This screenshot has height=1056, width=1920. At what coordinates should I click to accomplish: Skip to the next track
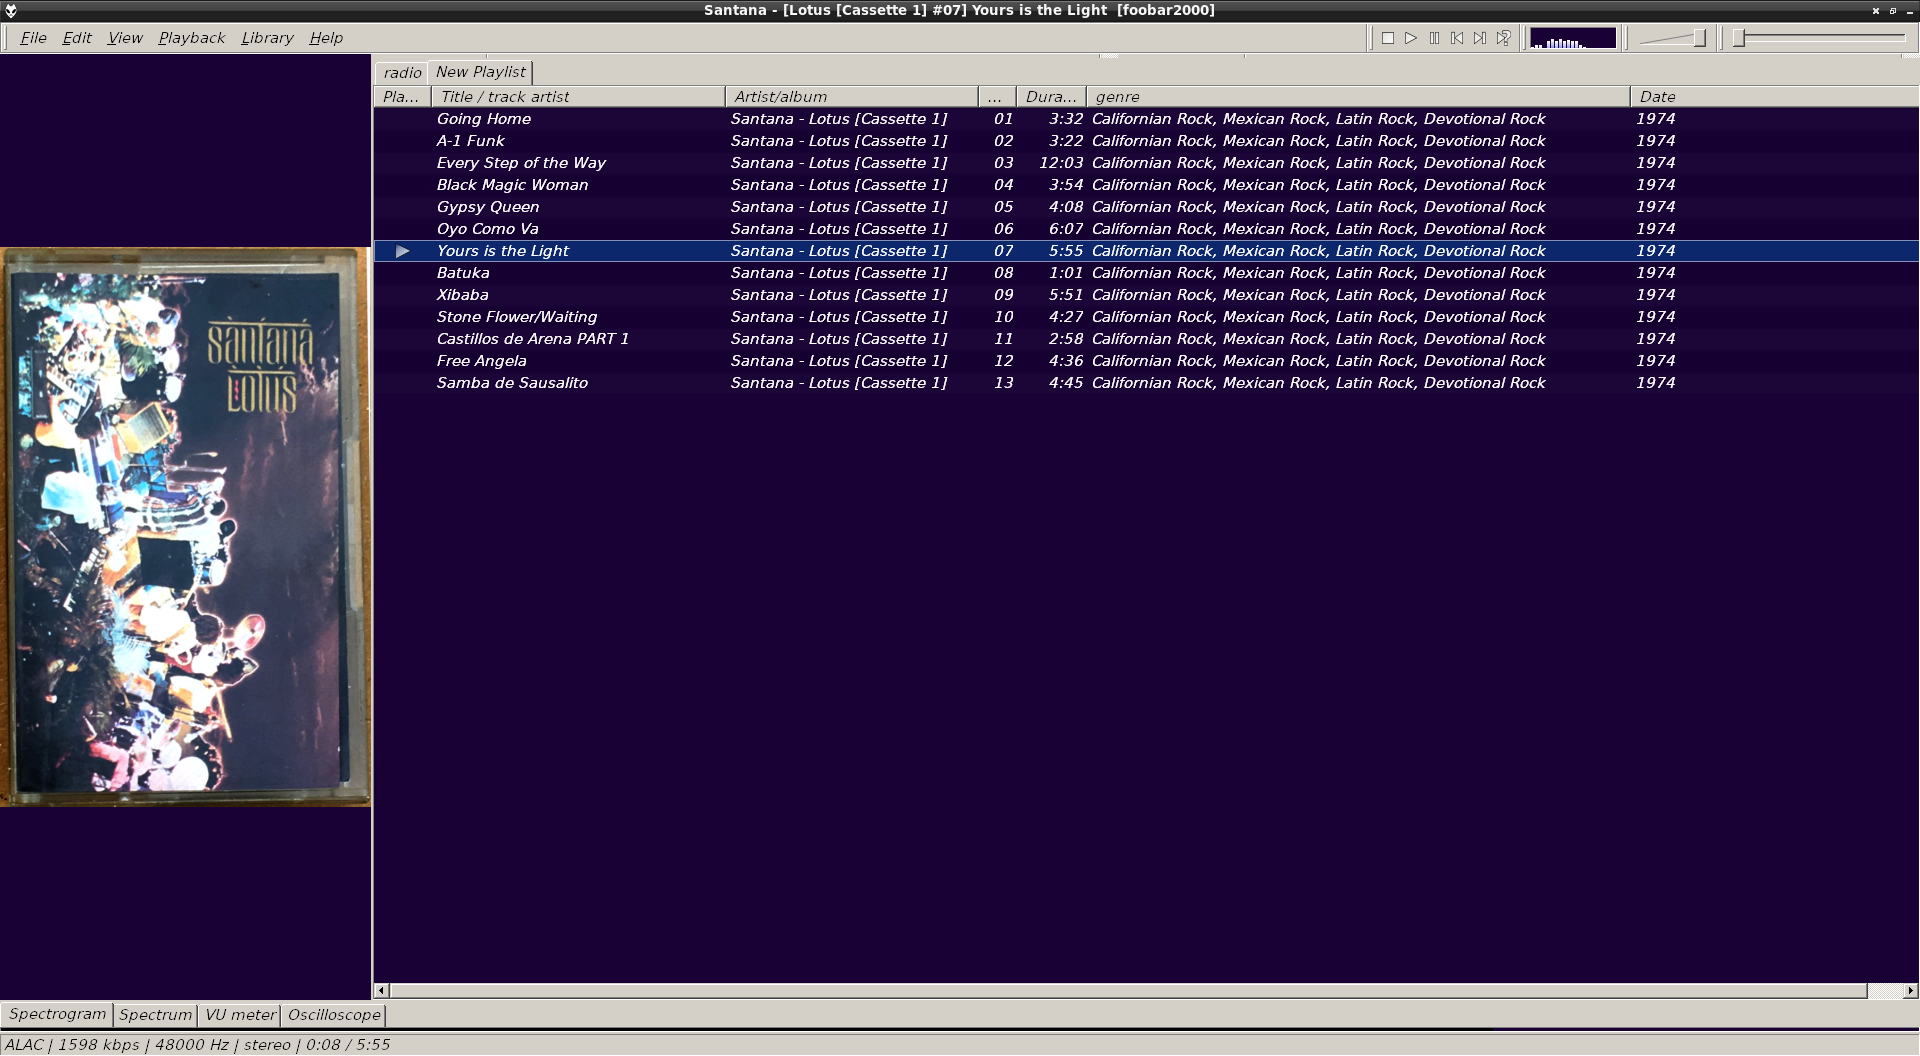(1480, 38)
